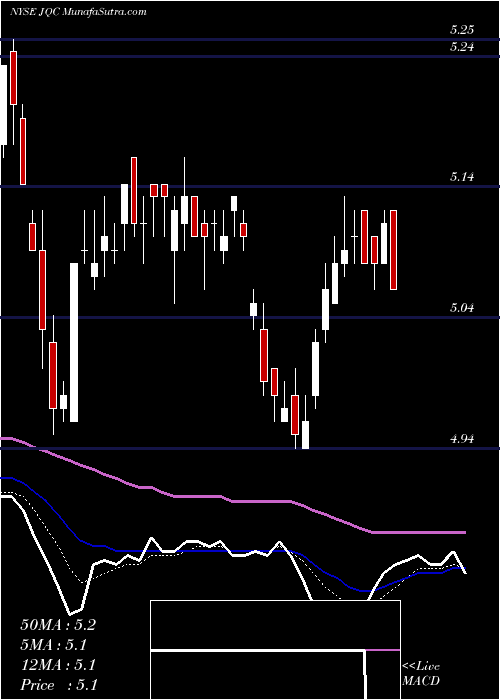Click the 5MA : 5.1 legend text
The image size is (500, 700).
54,645
